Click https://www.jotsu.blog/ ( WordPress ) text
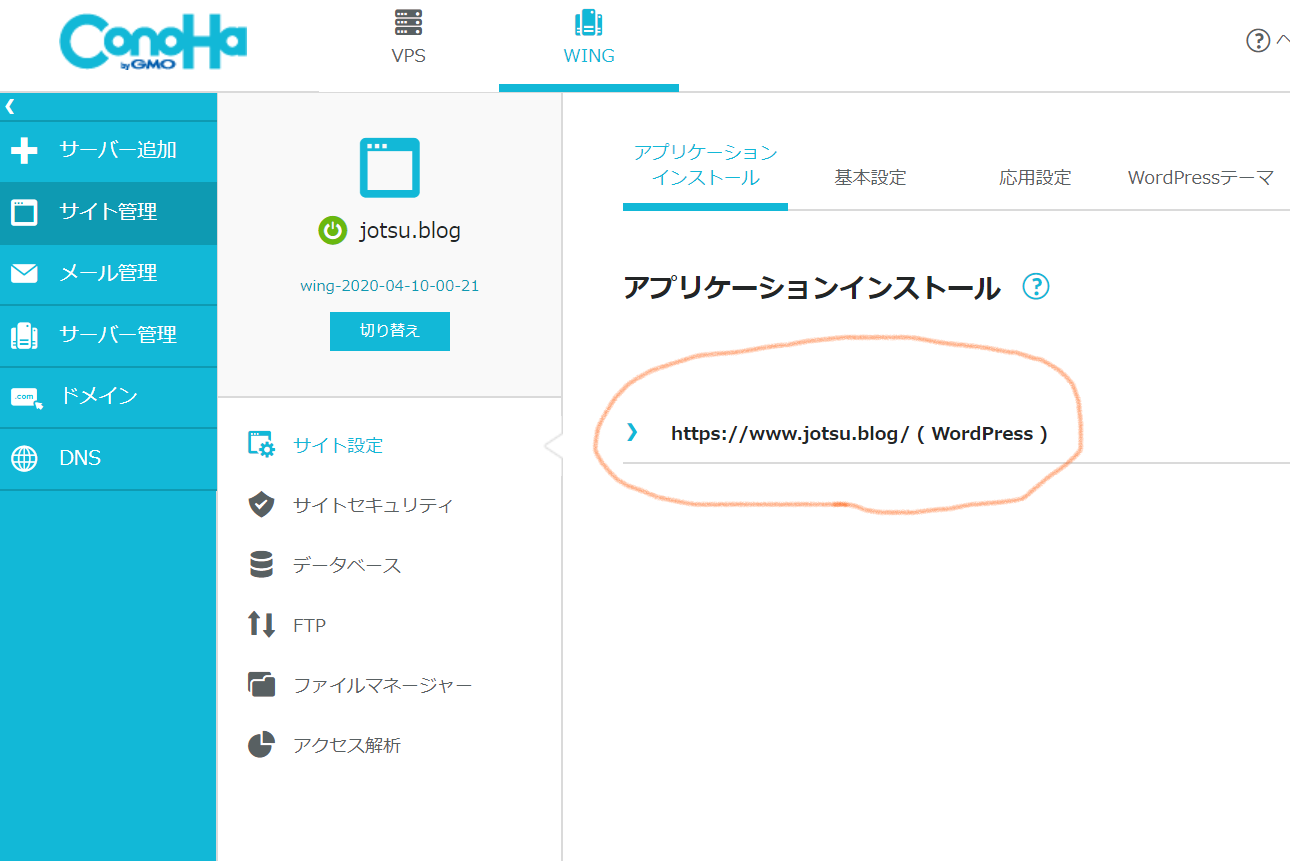 (x=859, y=434)
